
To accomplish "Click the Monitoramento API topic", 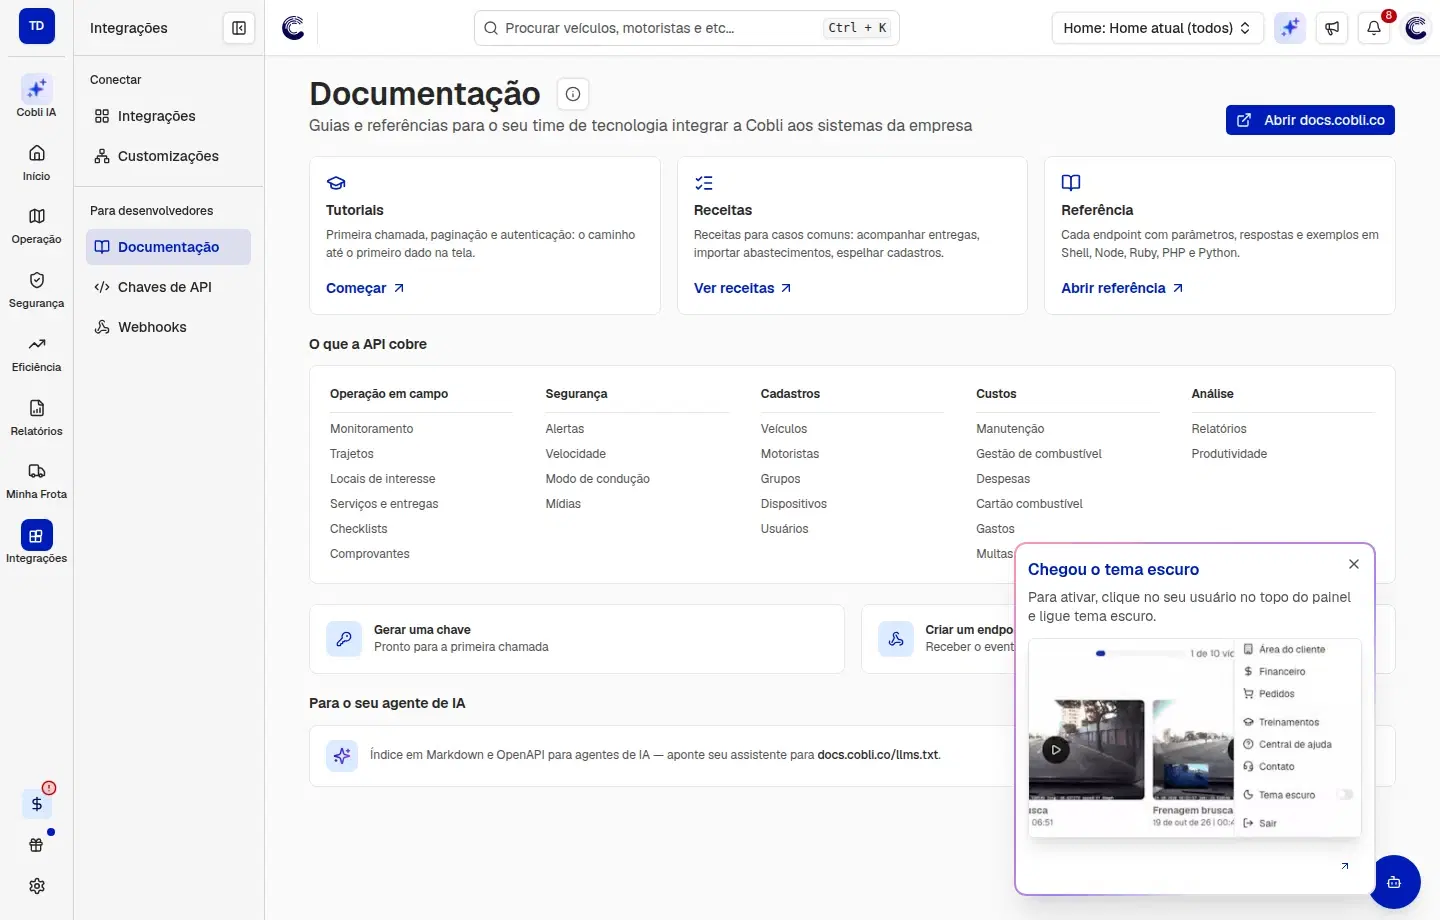I will [371, 429].
